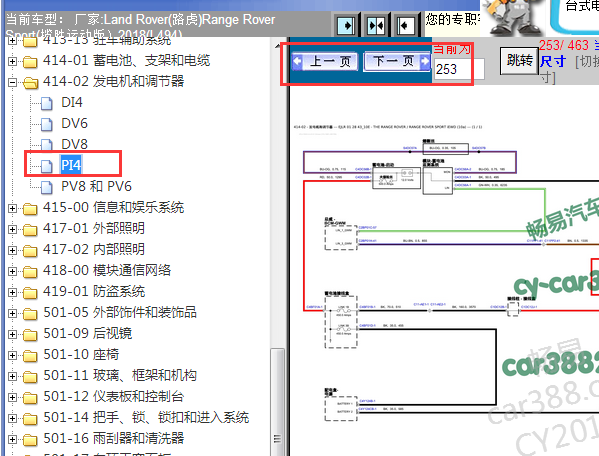Click the 501-16 folder icon

tap(30, 440)
